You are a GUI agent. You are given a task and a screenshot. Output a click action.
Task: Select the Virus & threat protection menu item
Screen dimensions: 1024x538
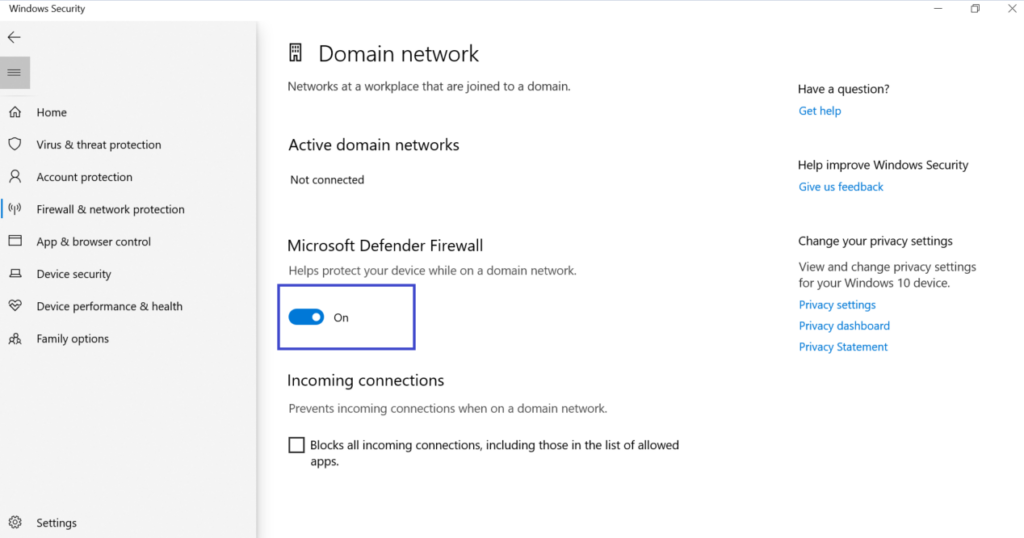[x=99, y=145]
